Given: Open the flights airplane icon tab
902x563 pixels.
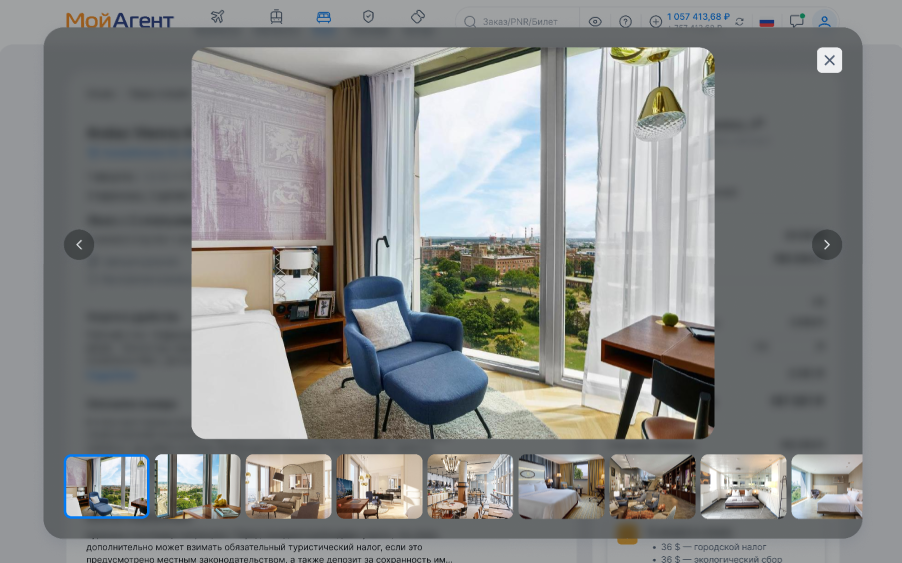Looking at the screenshot, I should [217, 17].
